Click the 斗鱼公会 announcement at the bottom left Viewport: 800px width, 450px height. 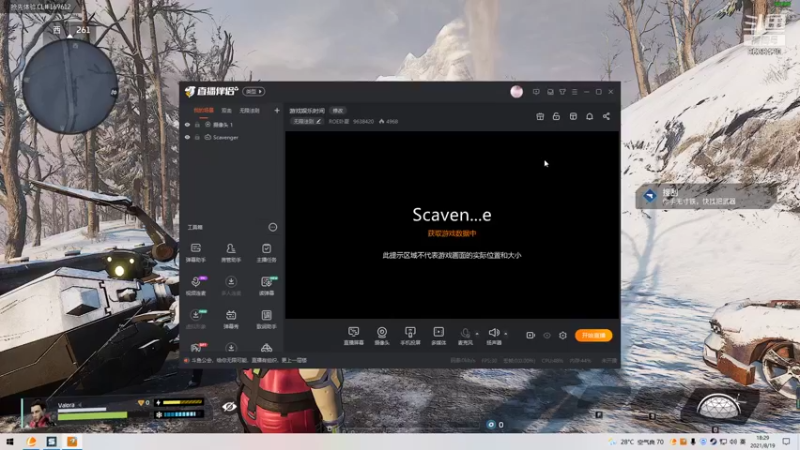coord(245,360)
